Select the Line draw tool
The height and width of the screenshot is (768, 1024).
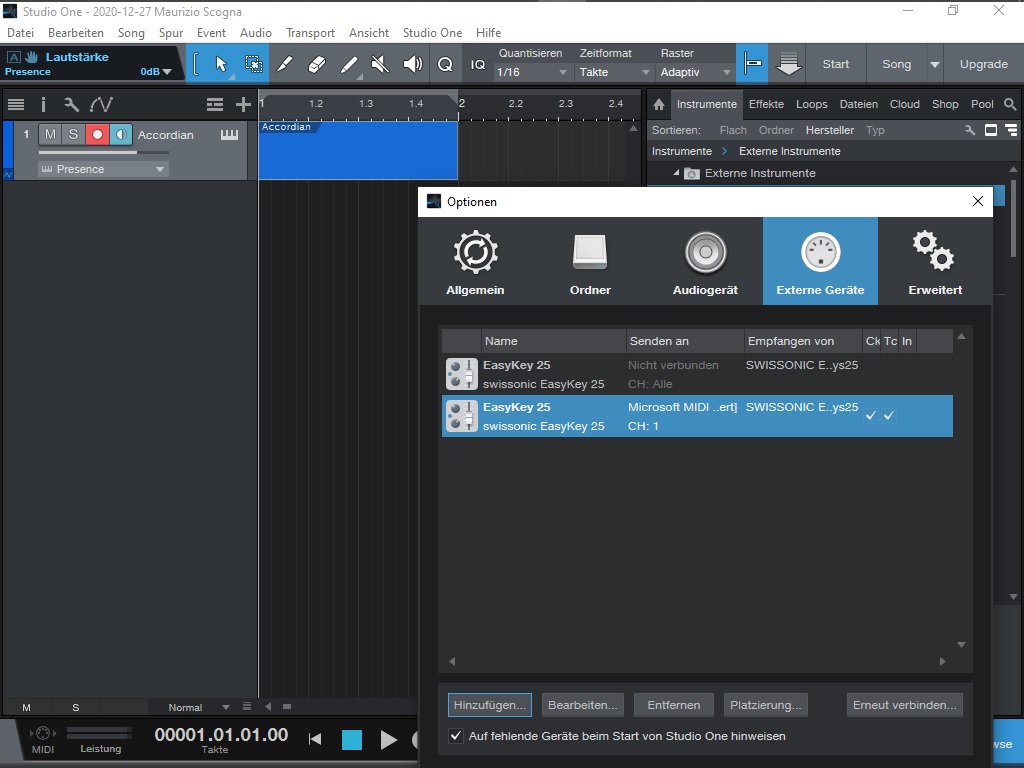(x=349, y=64)
